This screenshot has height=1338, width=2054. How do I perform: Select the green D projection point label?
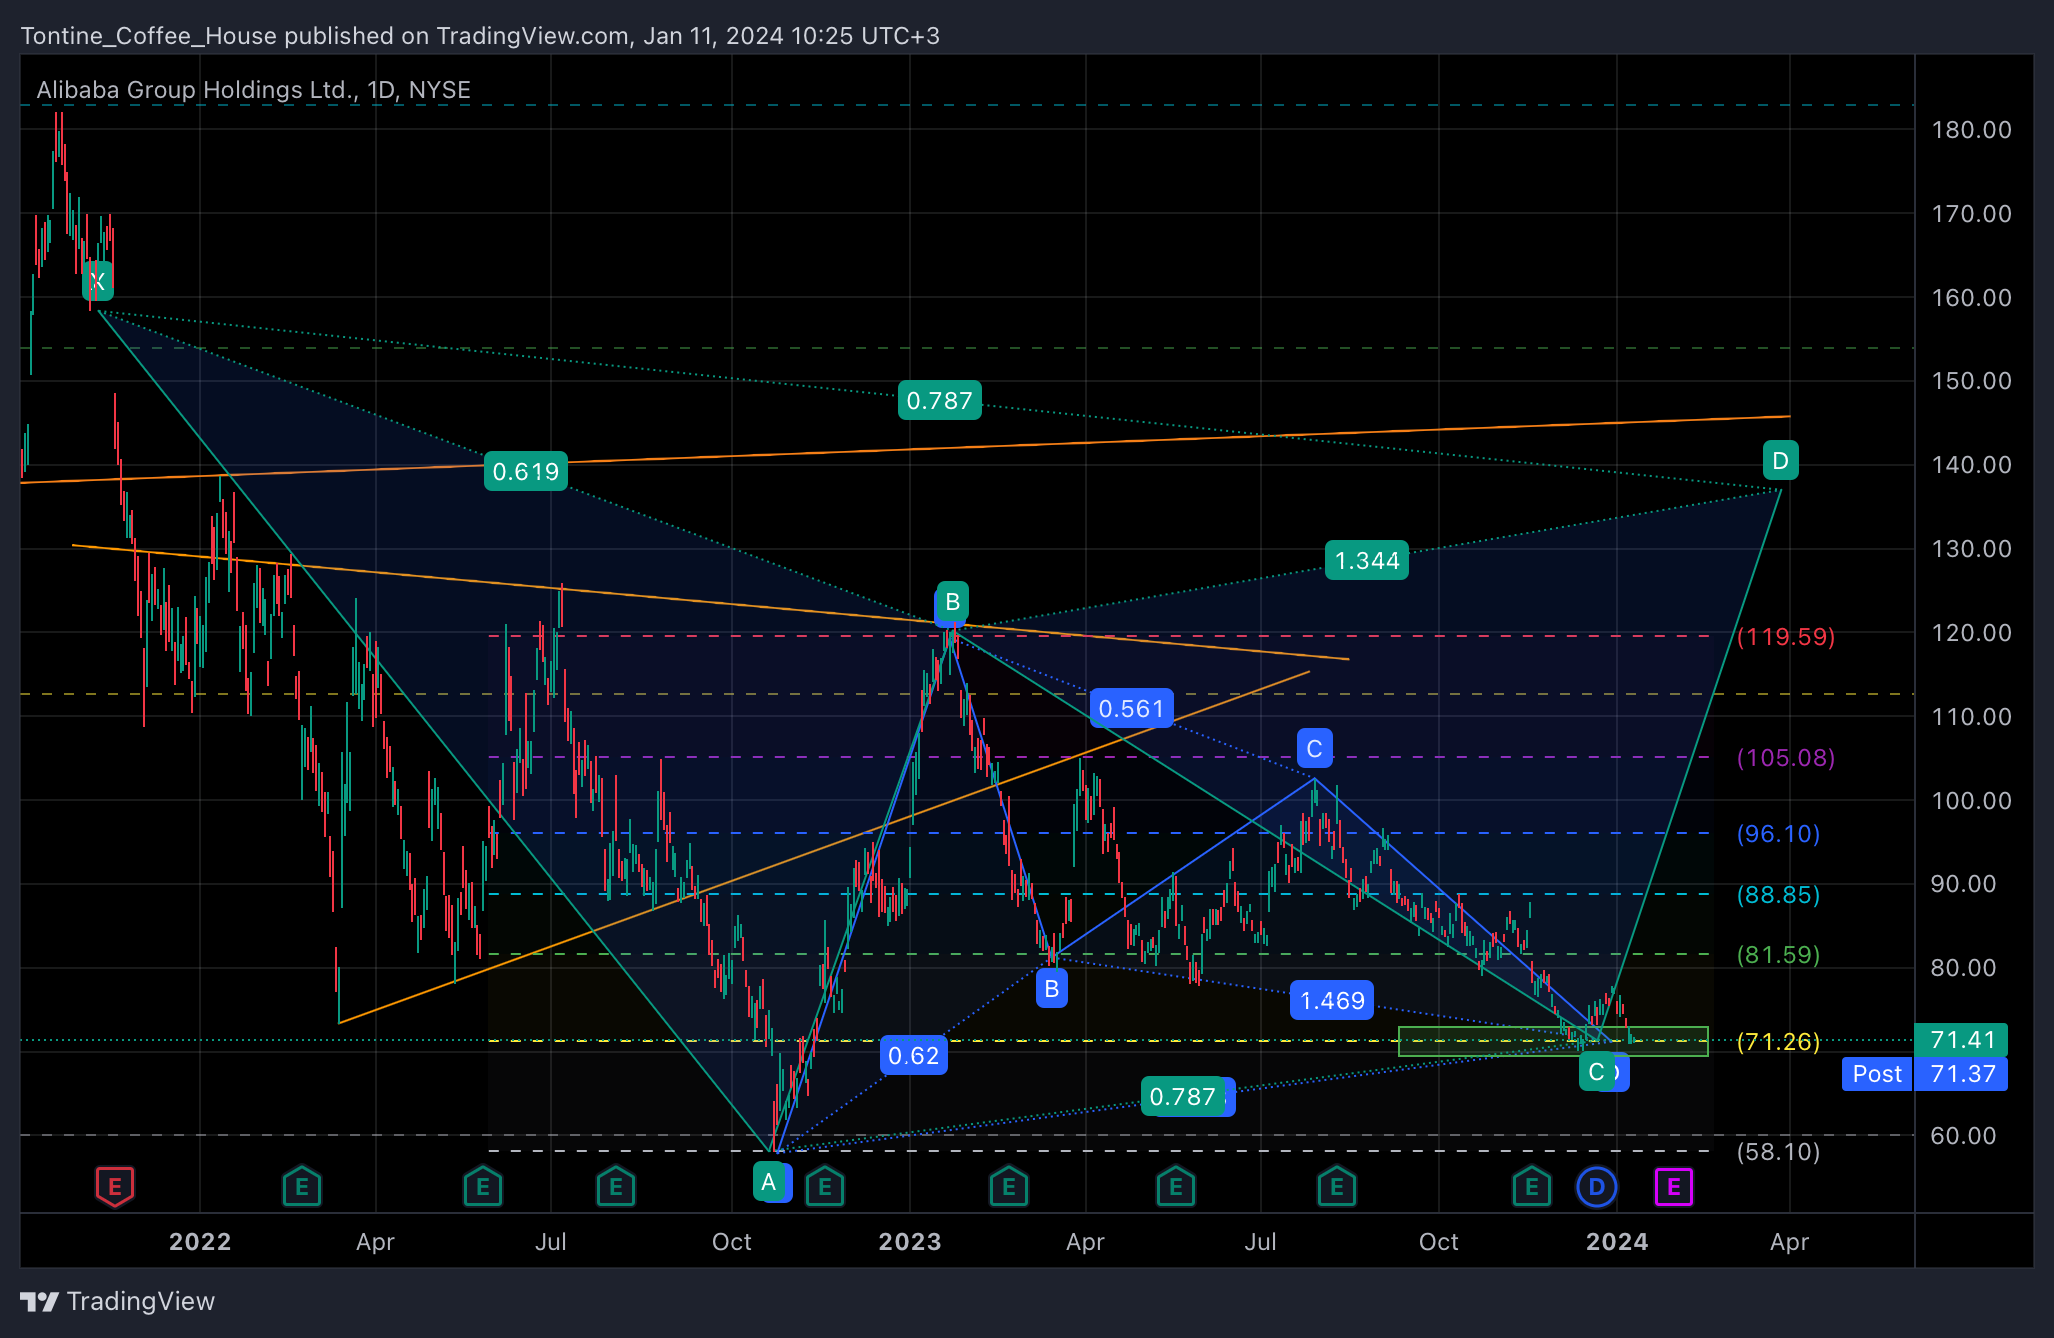tap(1781, 460)
